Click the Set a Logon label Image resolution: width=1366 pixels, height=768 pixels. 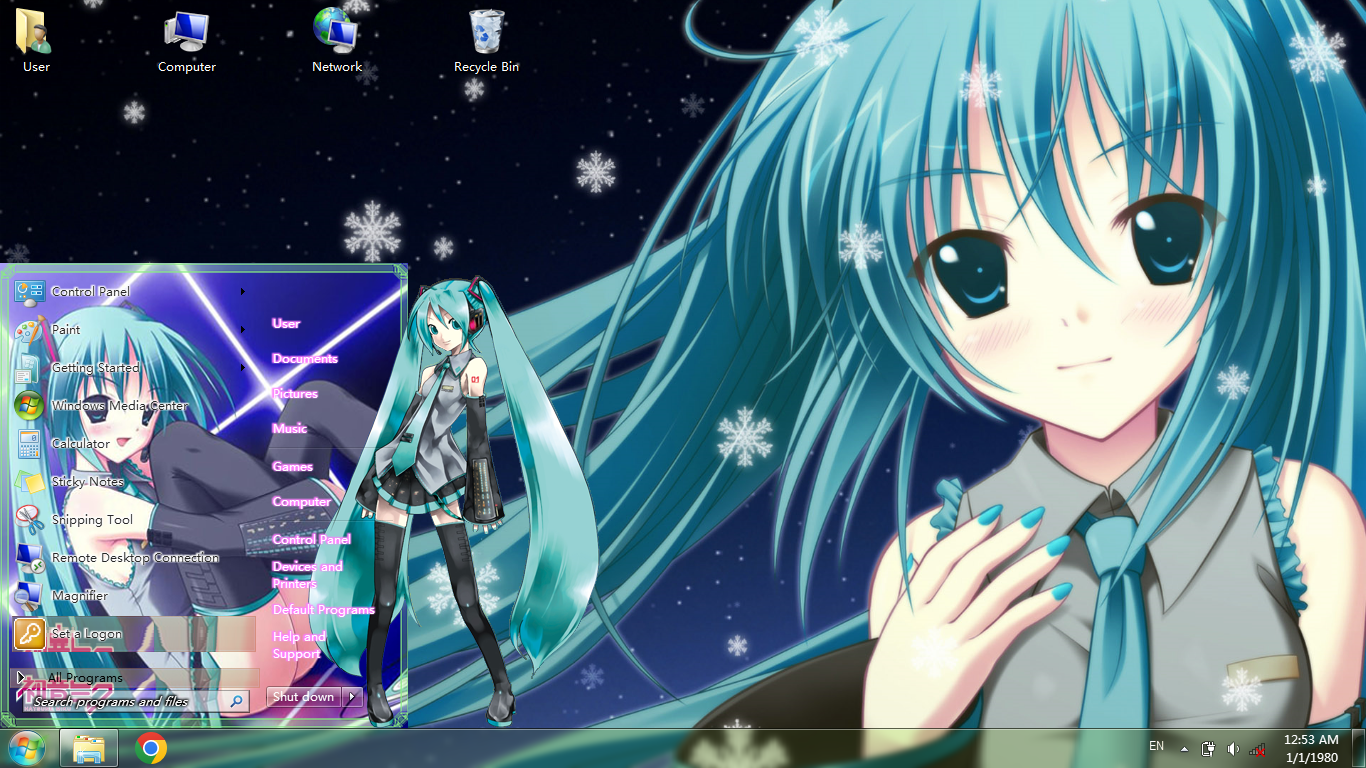87,634
